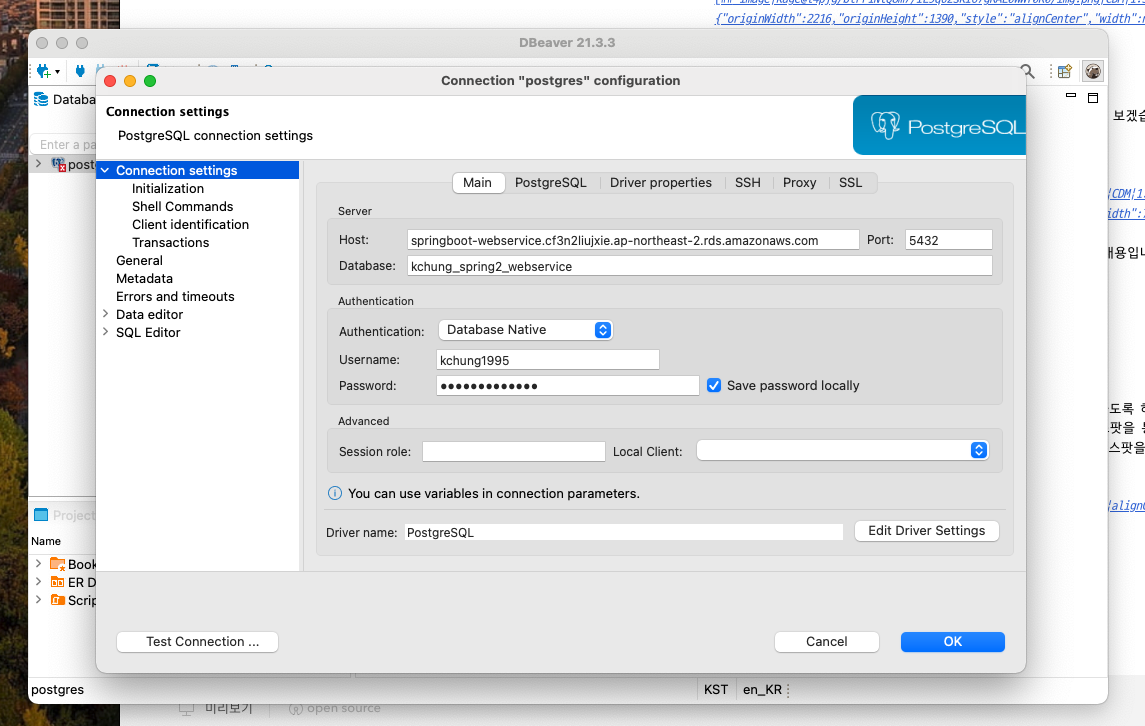Select Initialization in settings tree

(x=168, y=188)
